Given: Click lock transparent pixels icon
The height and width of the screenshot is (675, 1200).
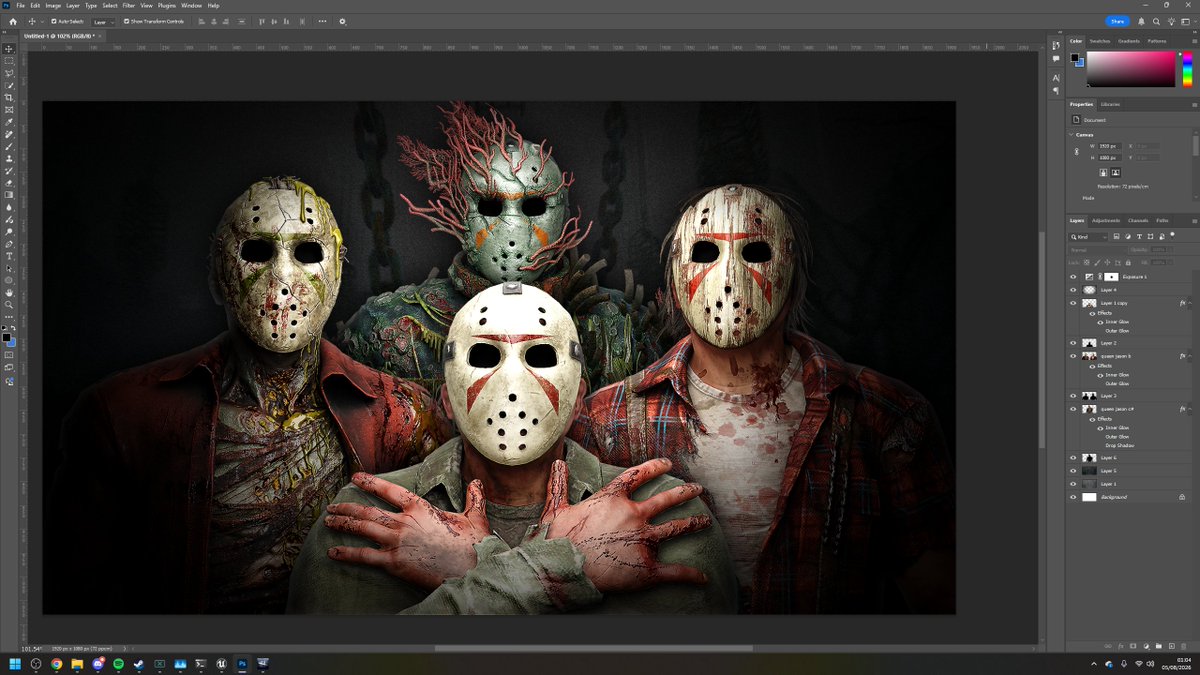Looking at the screenshot, I should coord(1089,261).
